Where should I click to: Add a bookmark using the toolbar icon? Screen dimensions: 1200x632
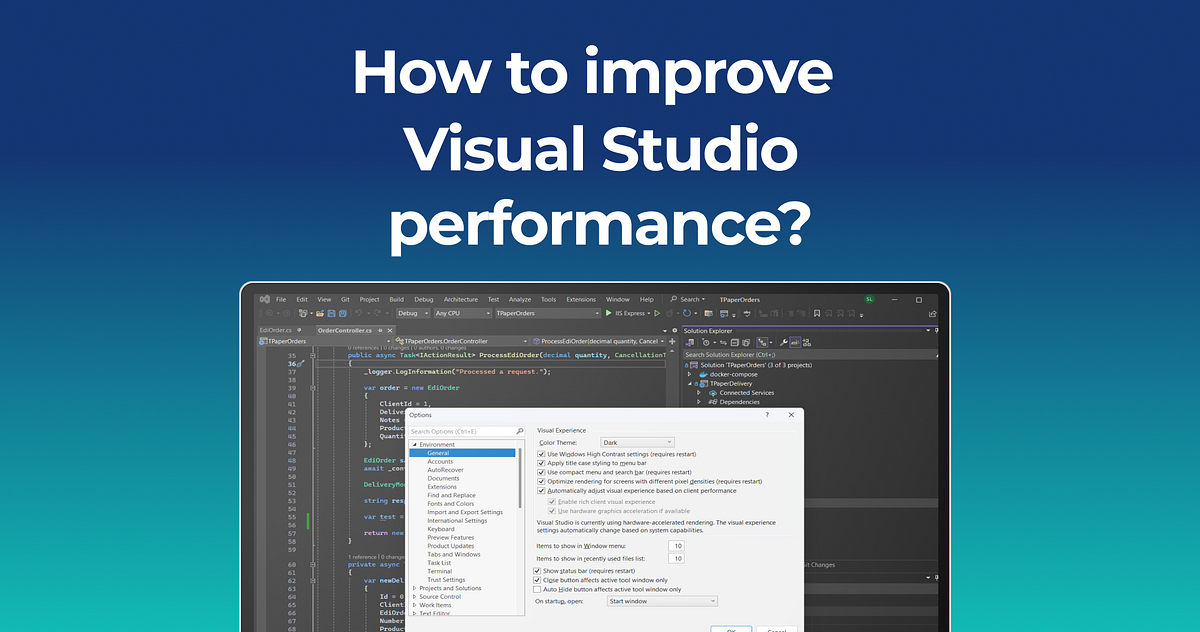pyautogui.click(x=818, y=313)
